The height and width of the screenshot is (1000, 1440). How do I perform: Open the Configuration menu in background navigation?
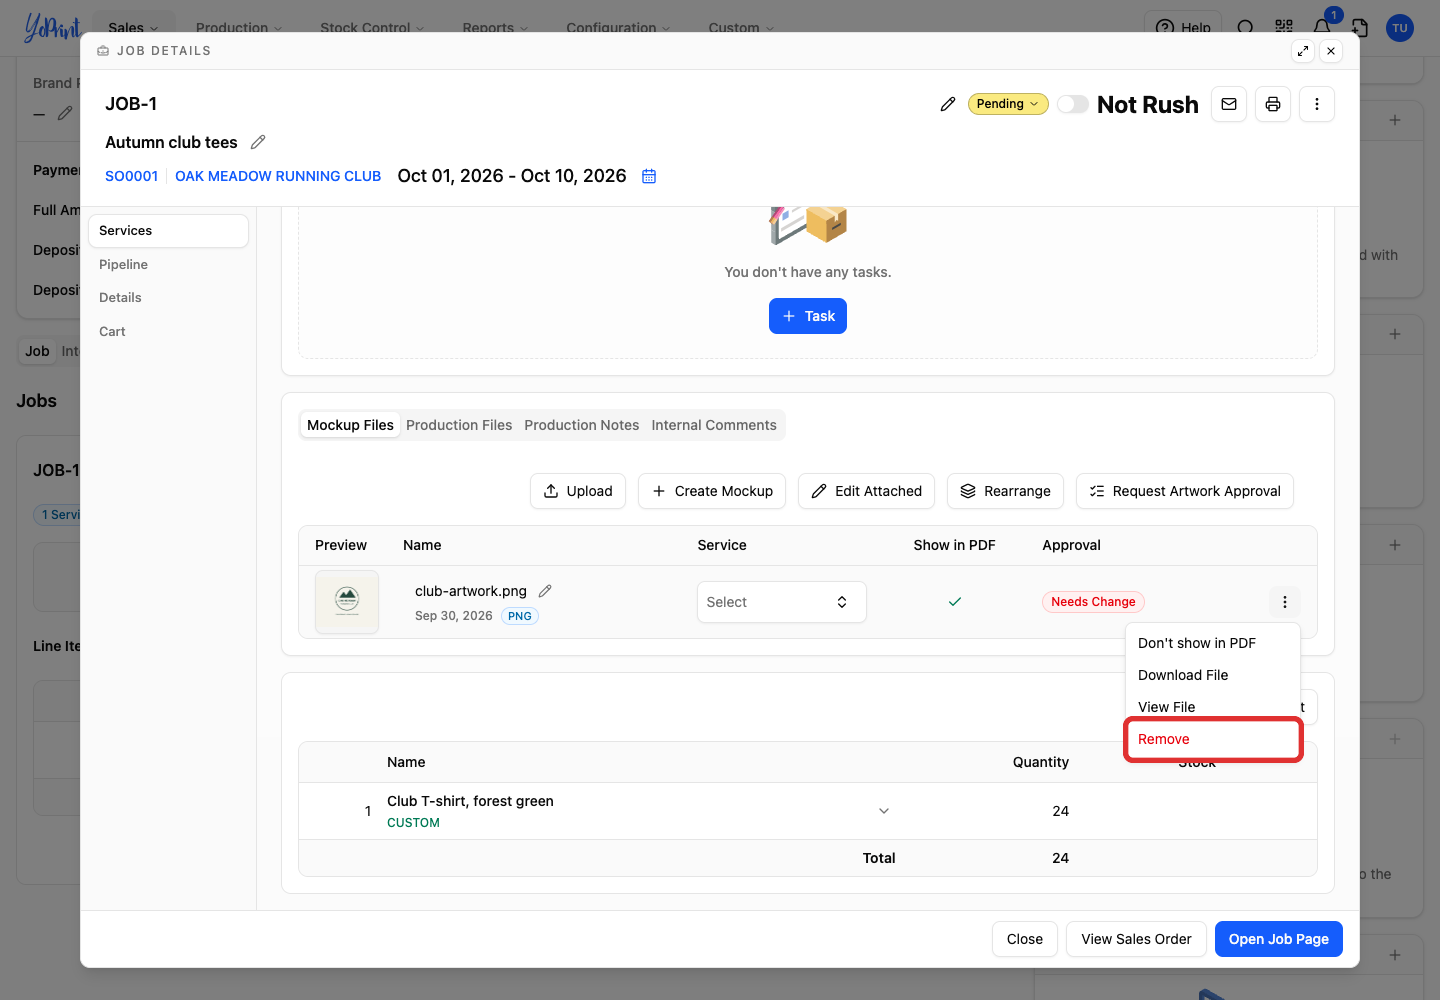pyautogui.click(x=618, y=28)
